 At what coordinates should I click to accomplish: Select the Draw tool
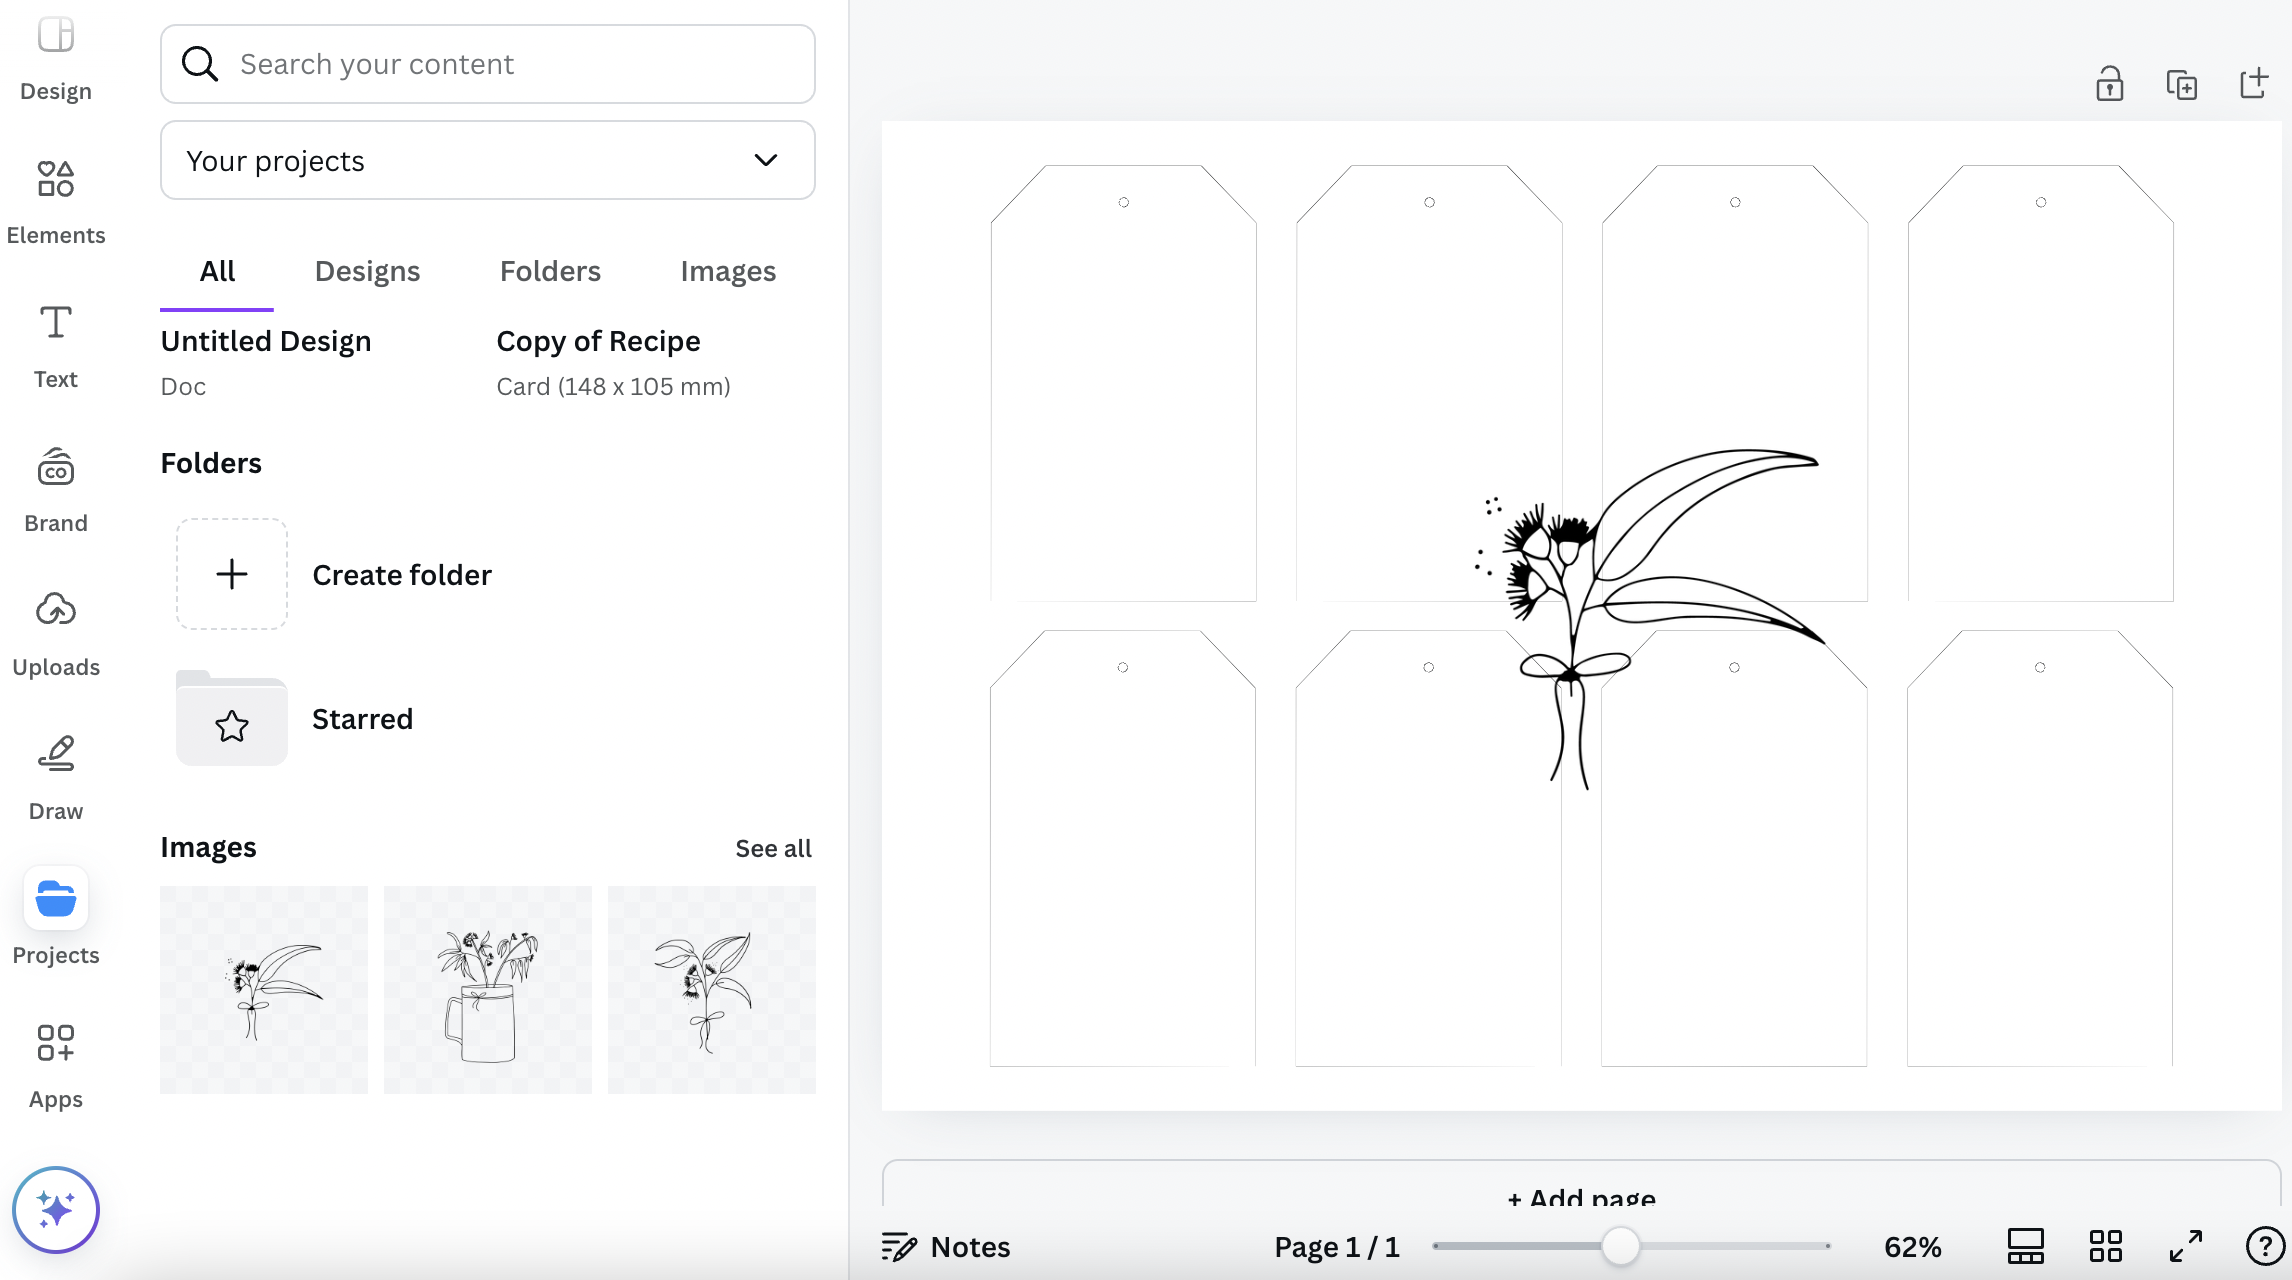tap(56, 777)
